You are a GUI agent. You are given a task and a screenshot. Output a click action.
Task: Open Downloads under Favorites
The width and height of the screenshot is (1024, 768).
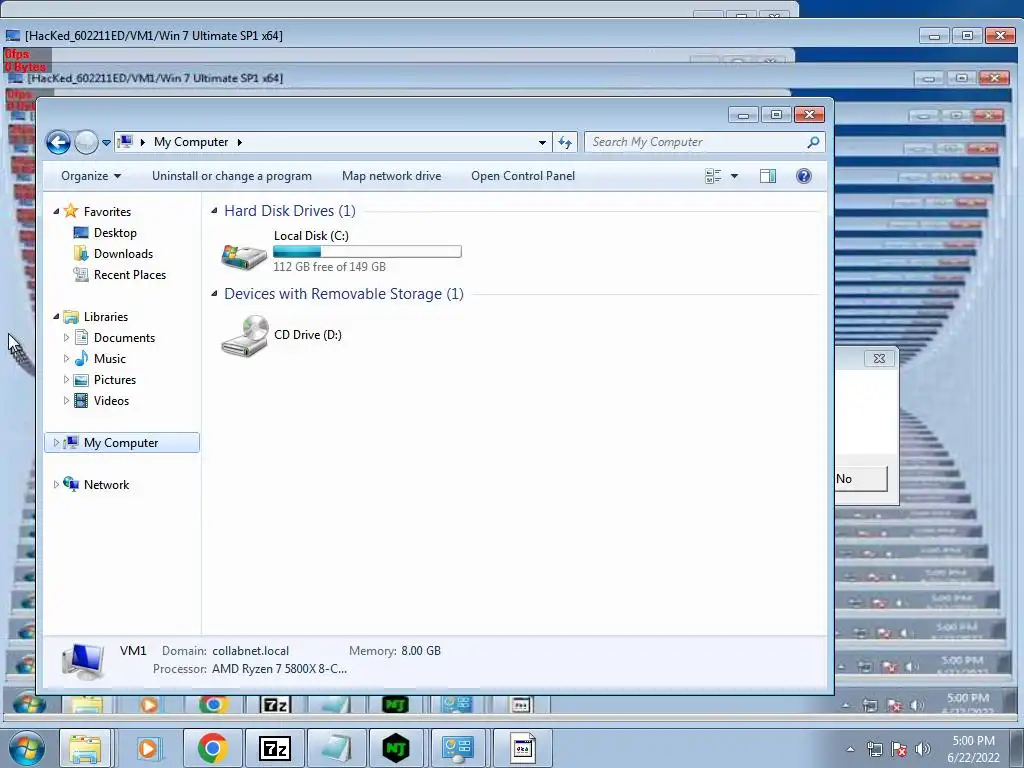click(x=123, y=253)
